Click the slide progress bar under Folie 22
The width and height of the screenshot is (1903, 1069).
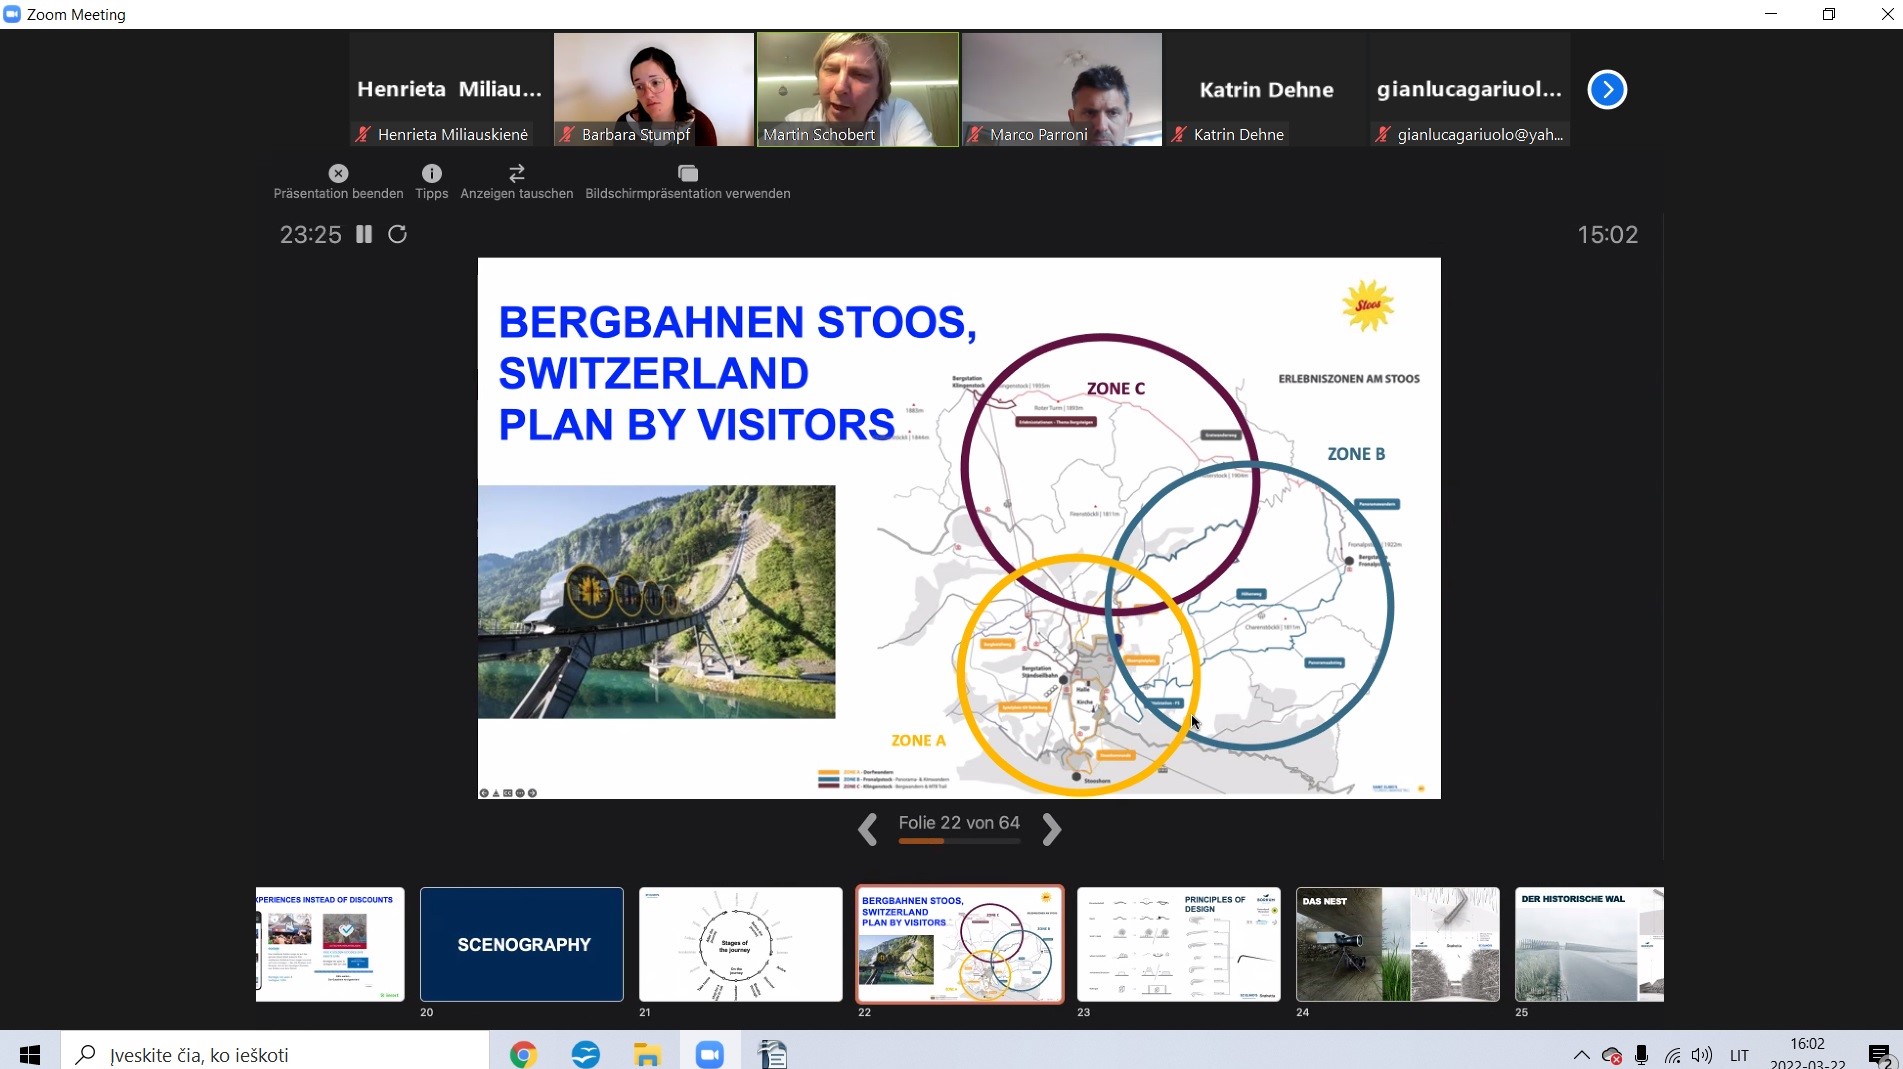(x=959, y=841)
